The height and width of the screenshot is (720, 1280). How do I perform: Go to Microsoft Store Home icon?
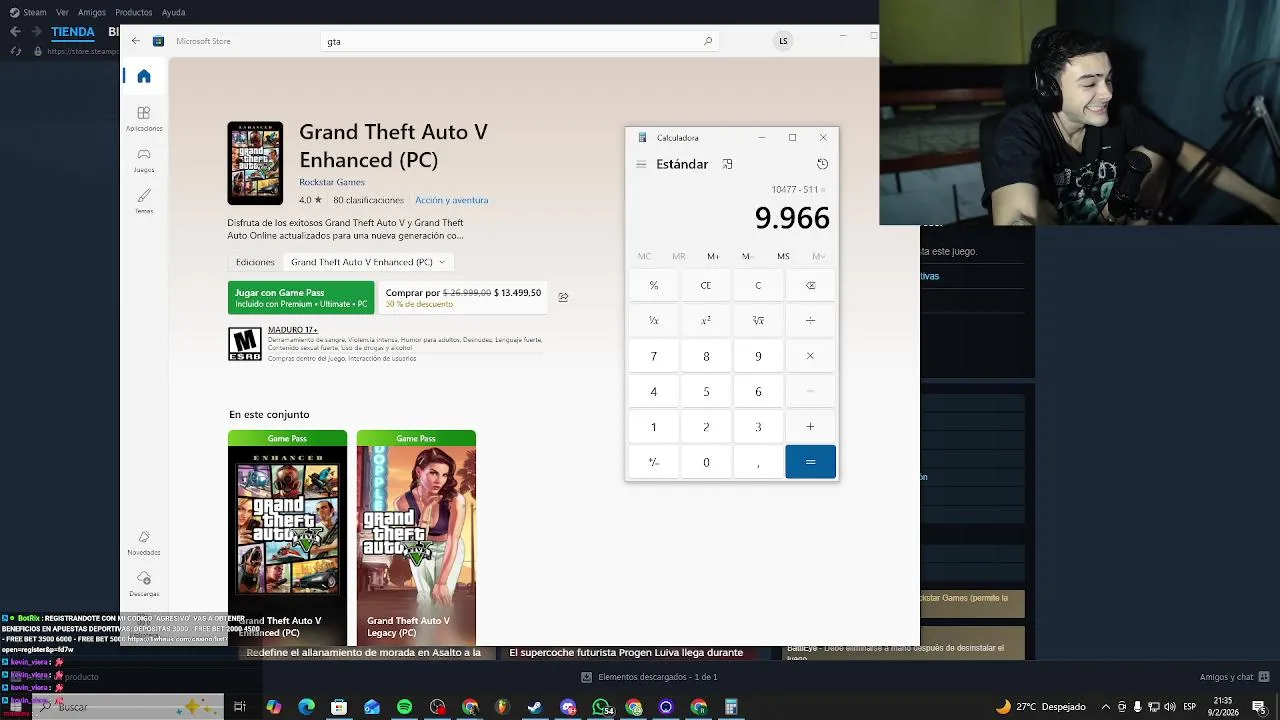point(144,76)
